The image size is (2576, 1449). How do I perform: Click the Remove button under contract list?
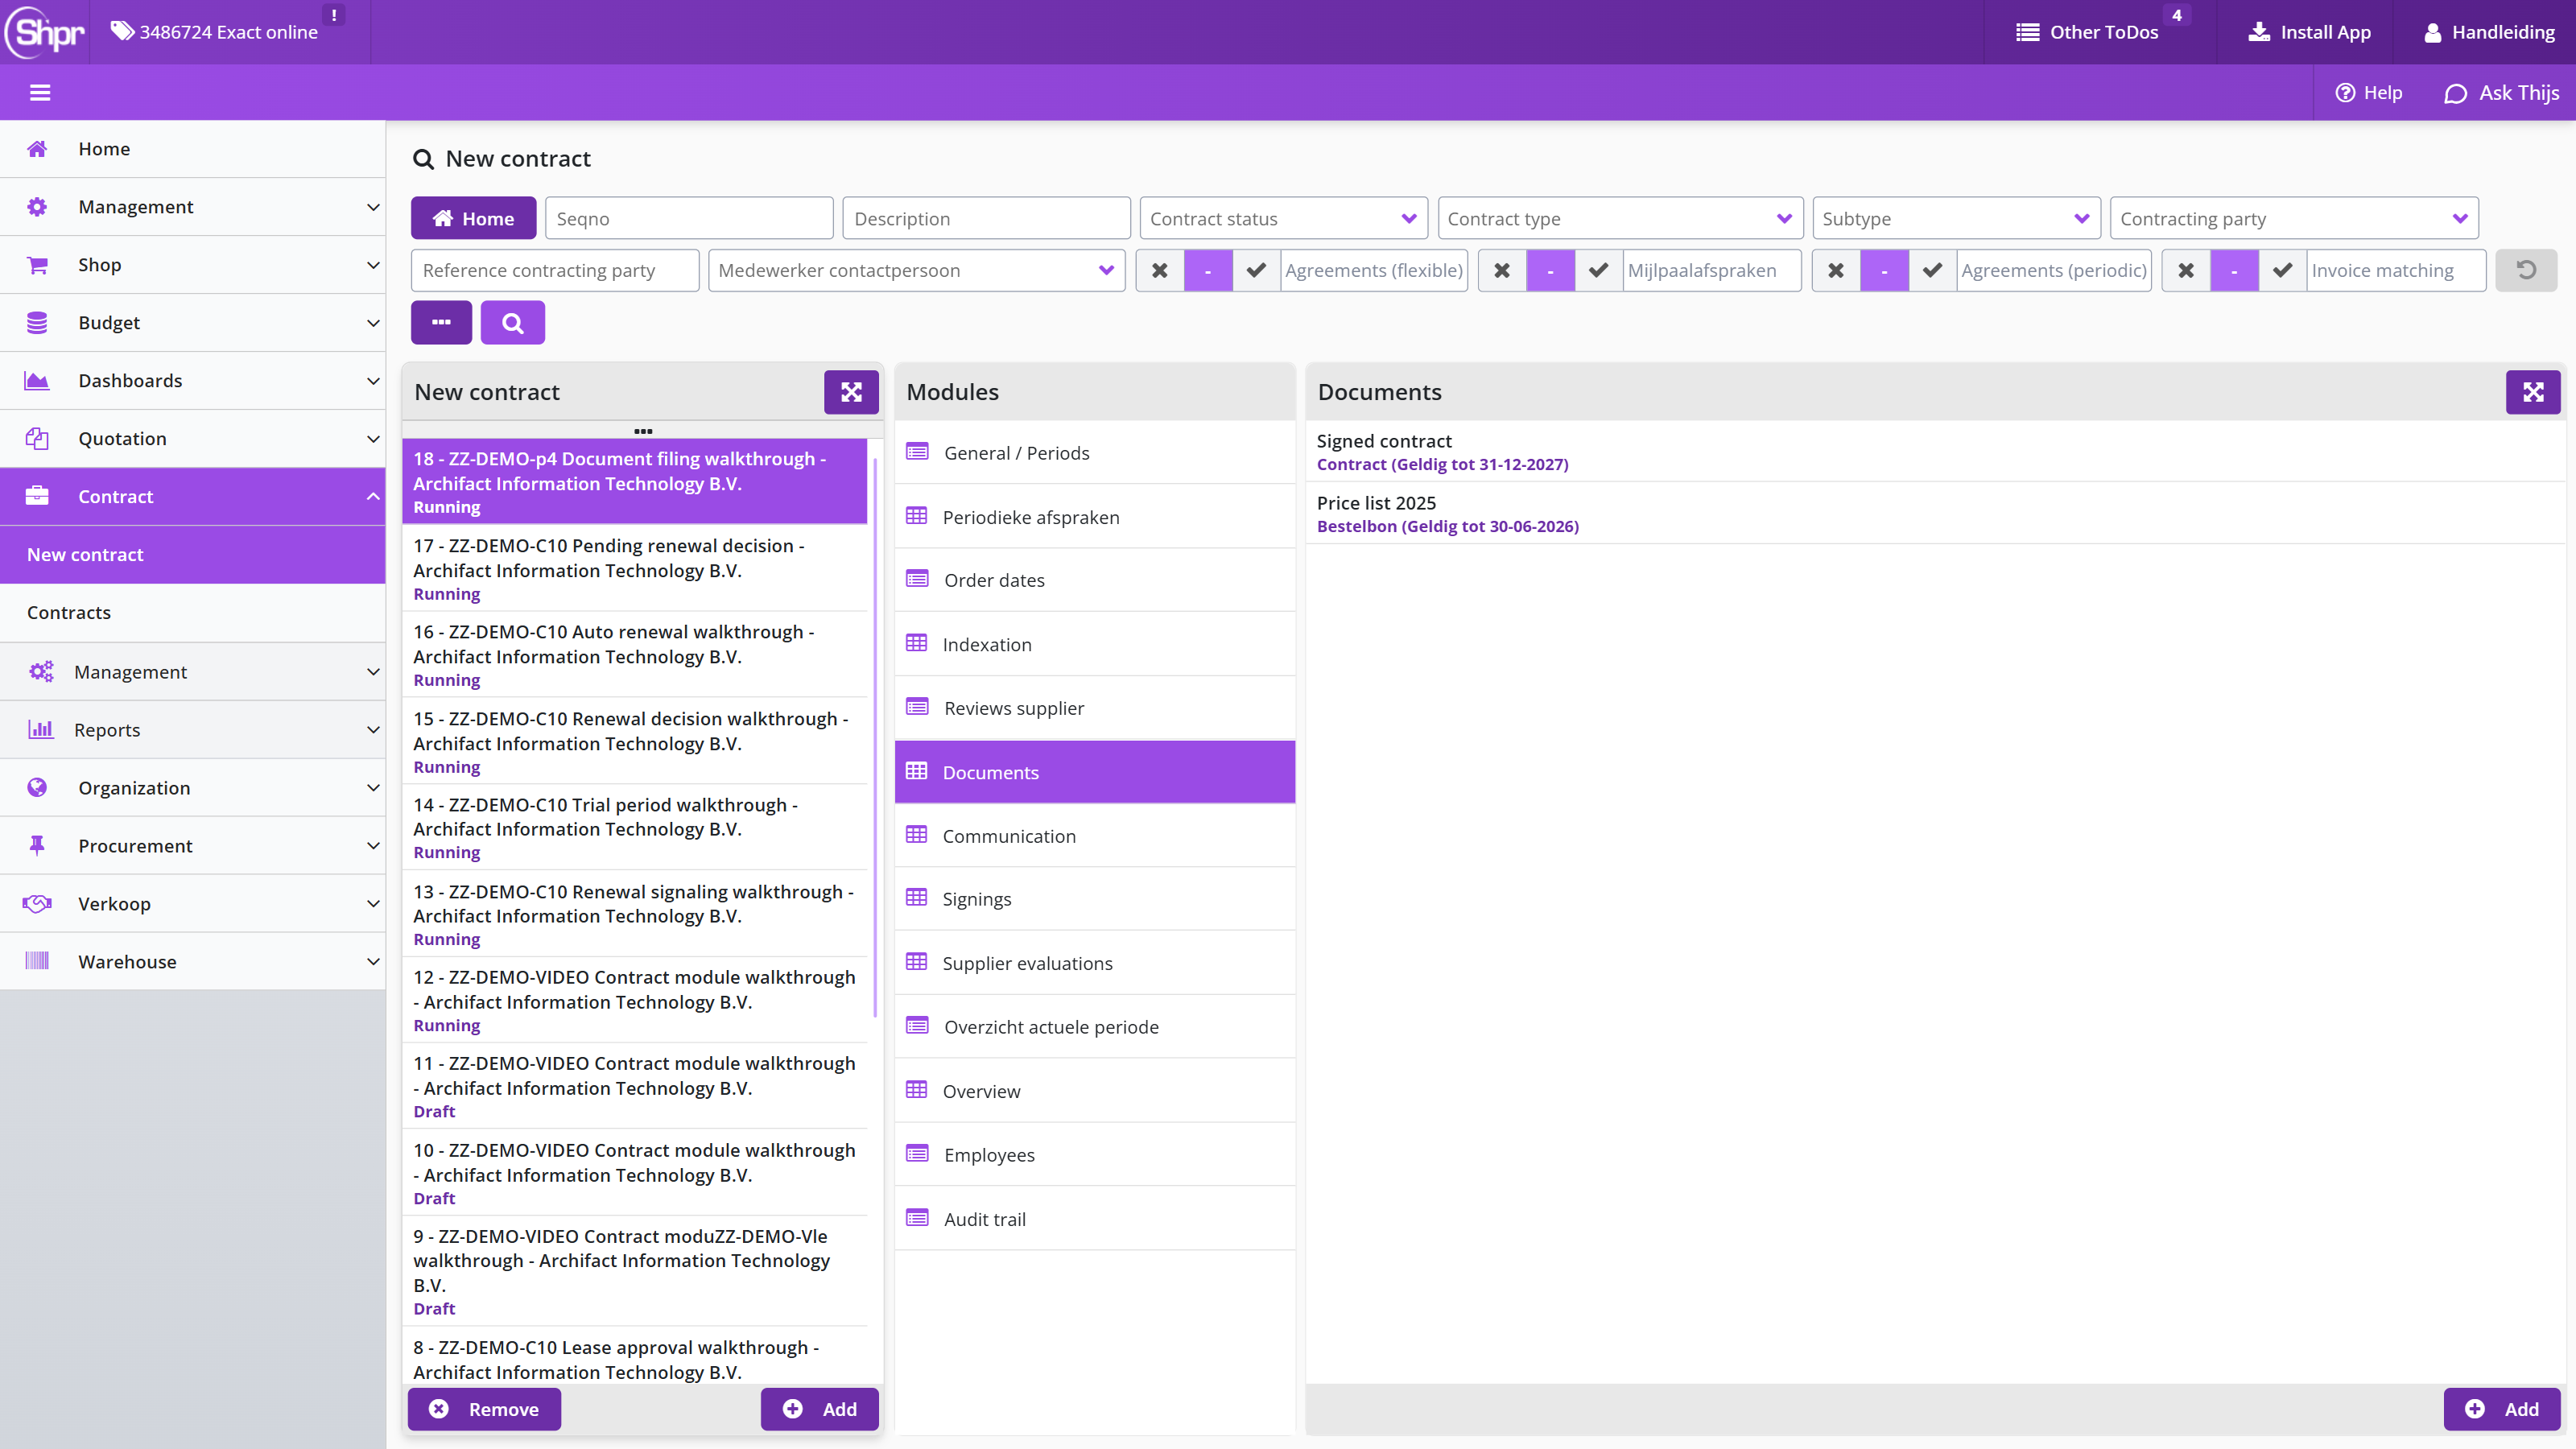click(484, 1409)
